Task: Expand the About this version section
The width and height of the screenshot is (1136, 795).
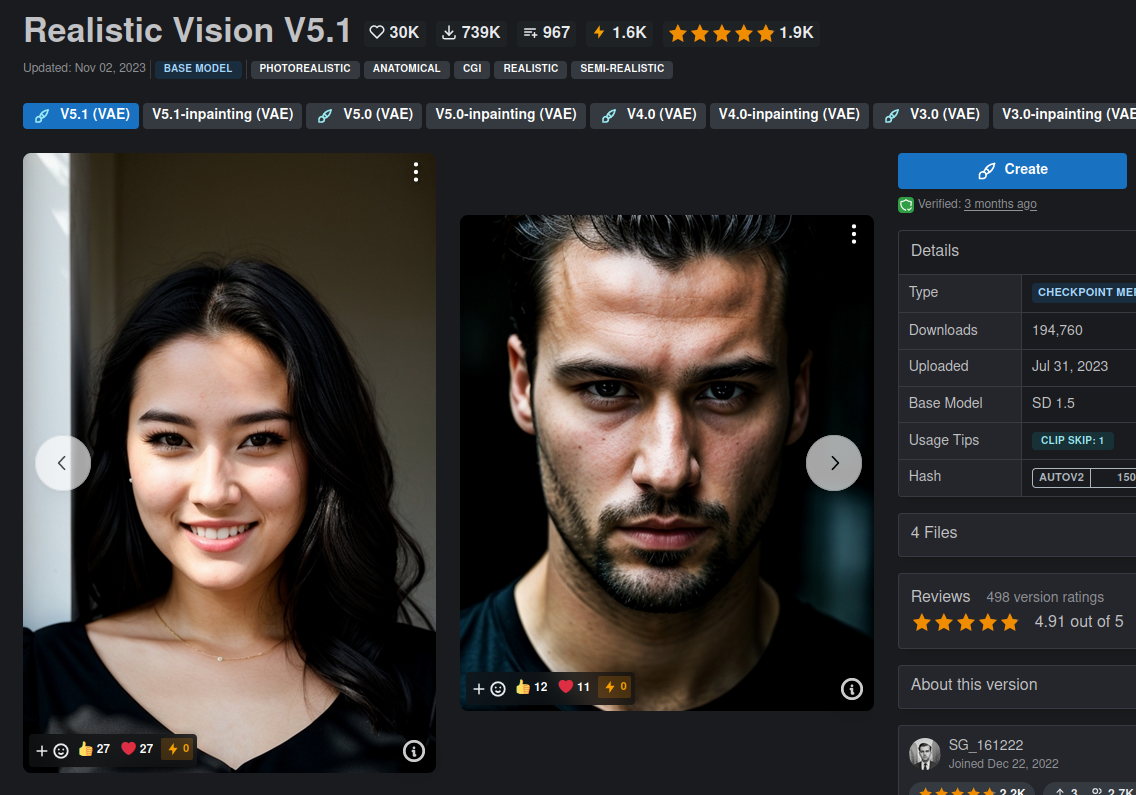Action: 1016,685
